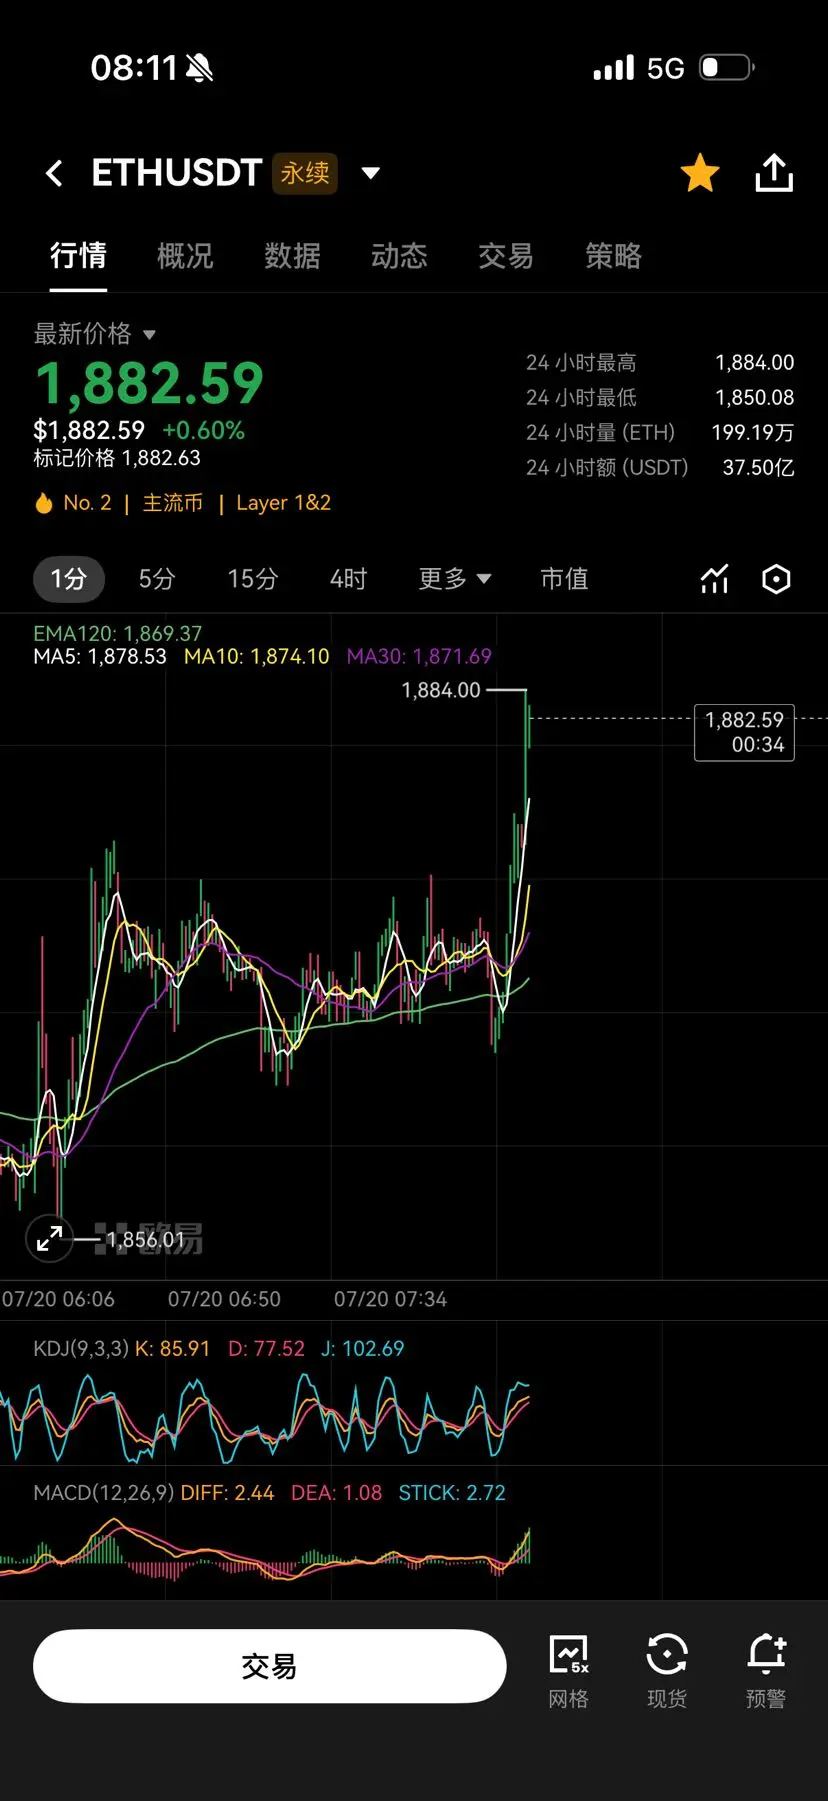Tap the 1,856.01 low price marker
828x1801 pixels.
tap(146, 1240)
